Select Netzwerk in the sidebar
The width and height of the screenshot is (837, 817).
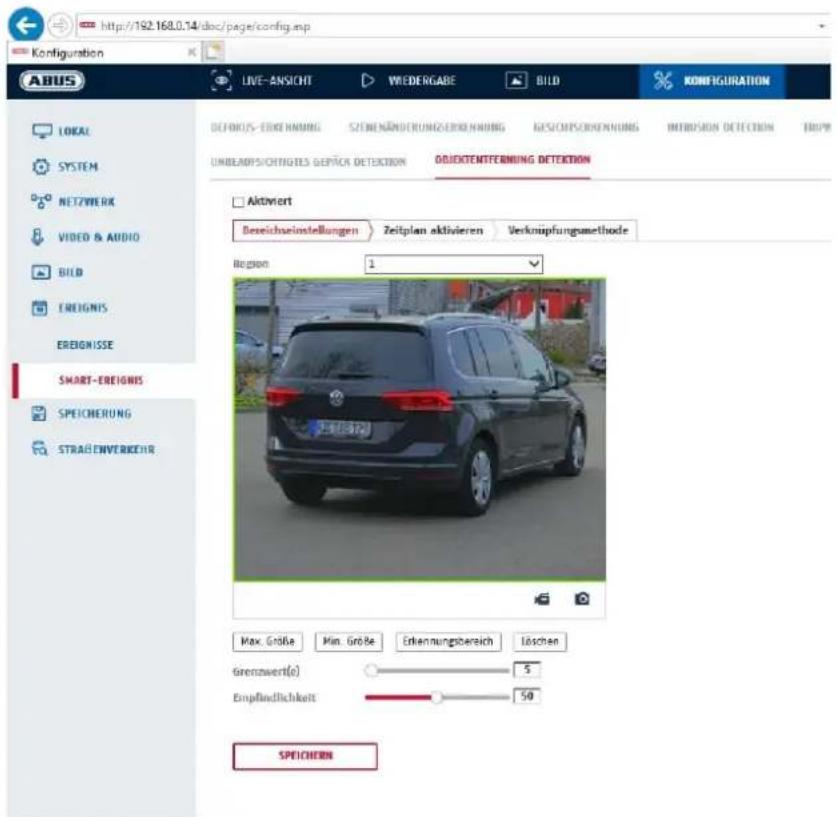86,202
